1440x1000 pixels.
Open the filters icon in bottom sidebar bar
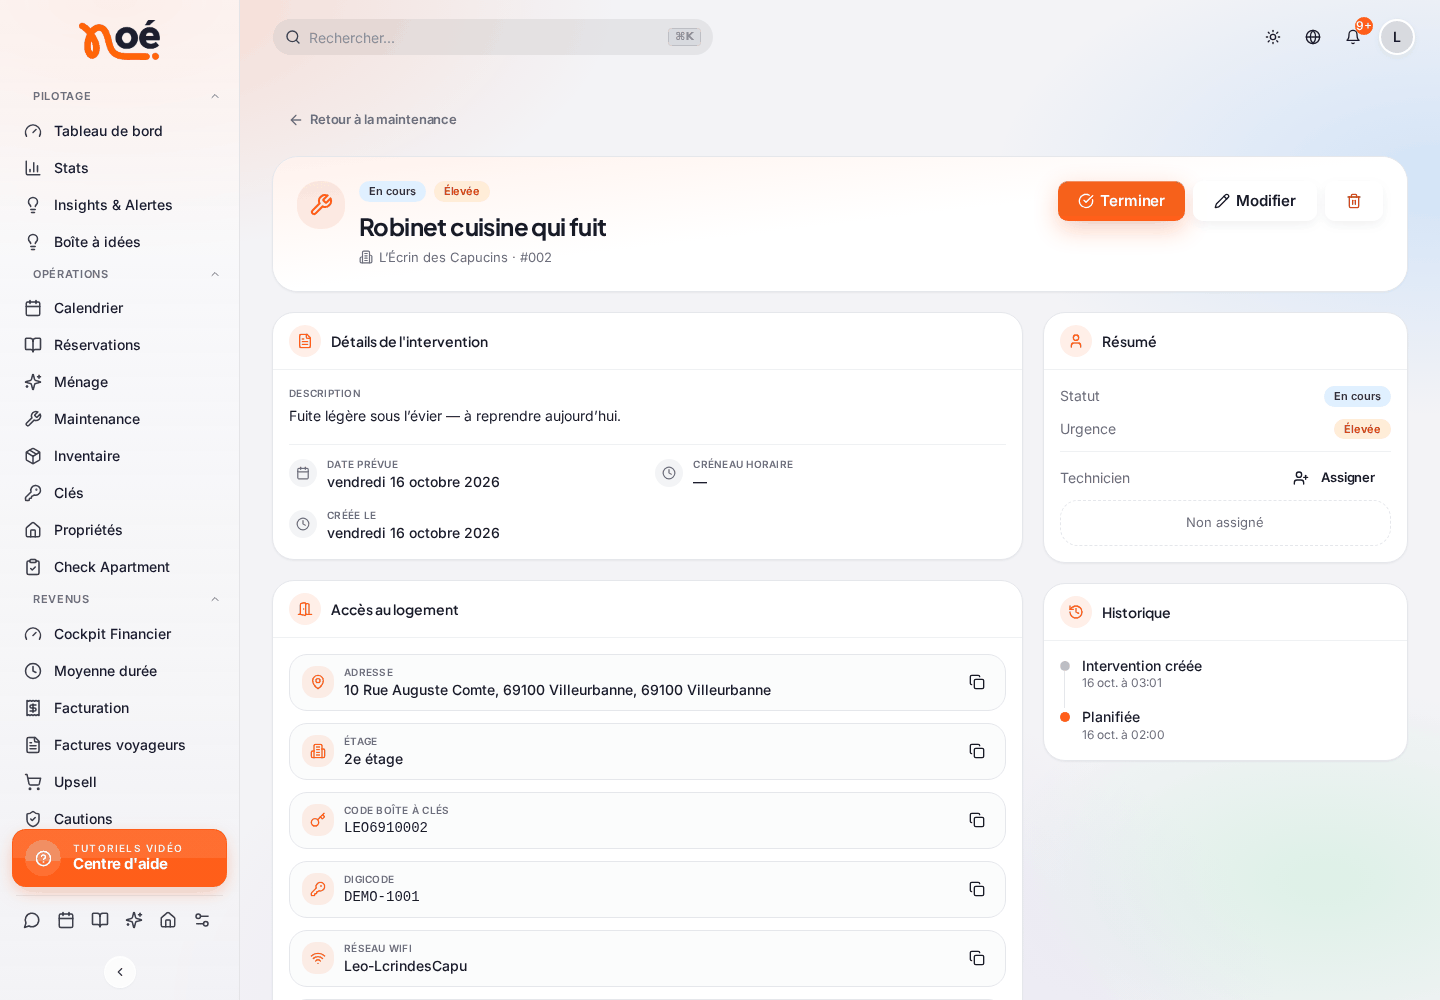202,920
